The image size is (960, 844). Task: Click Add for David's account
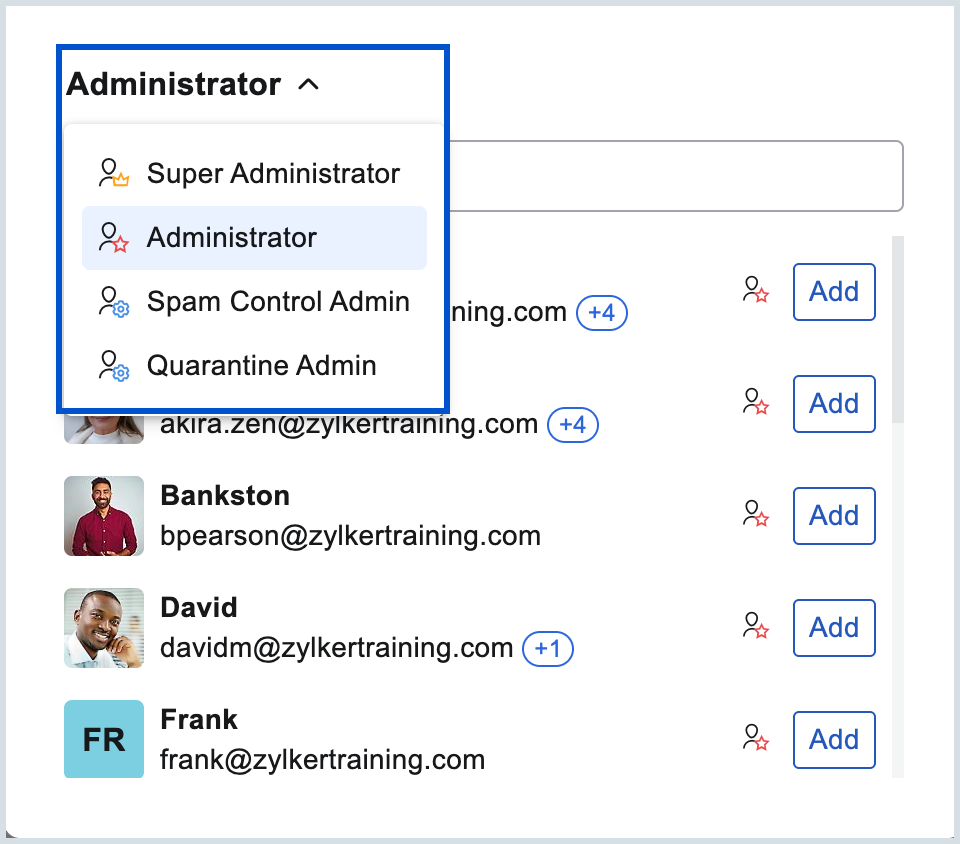pyautogui.click(x=834, y=627)
